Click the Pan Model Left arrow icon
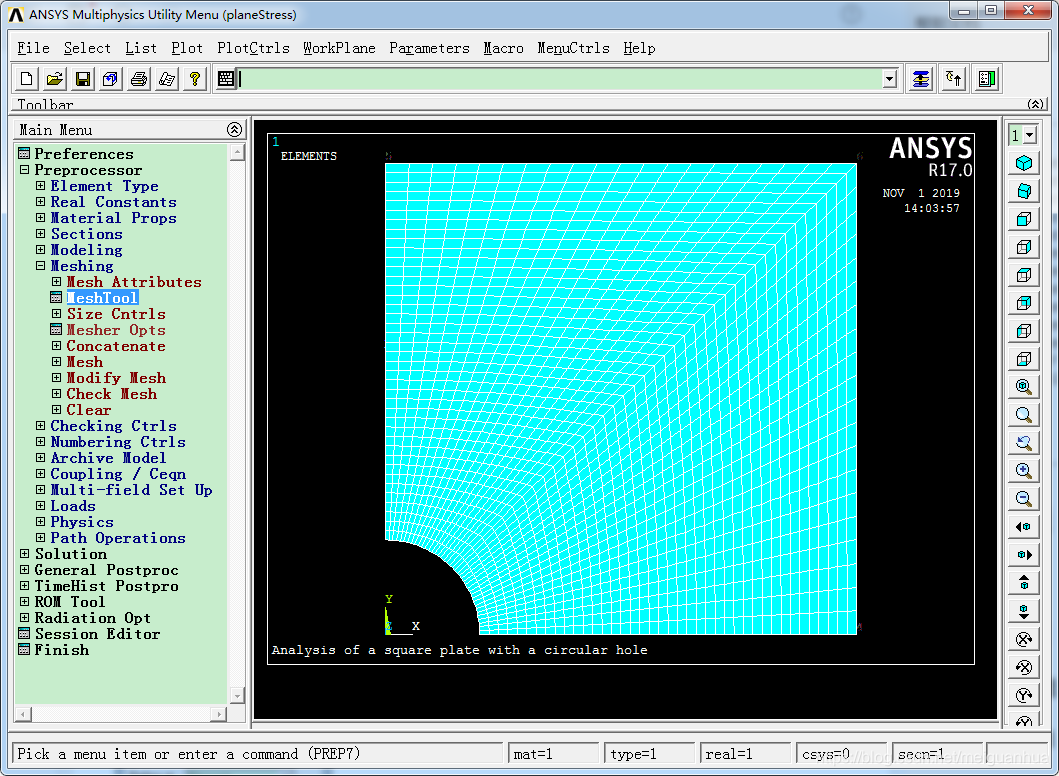This screenshot has width=1059, height=776. tap(1023, 527)
